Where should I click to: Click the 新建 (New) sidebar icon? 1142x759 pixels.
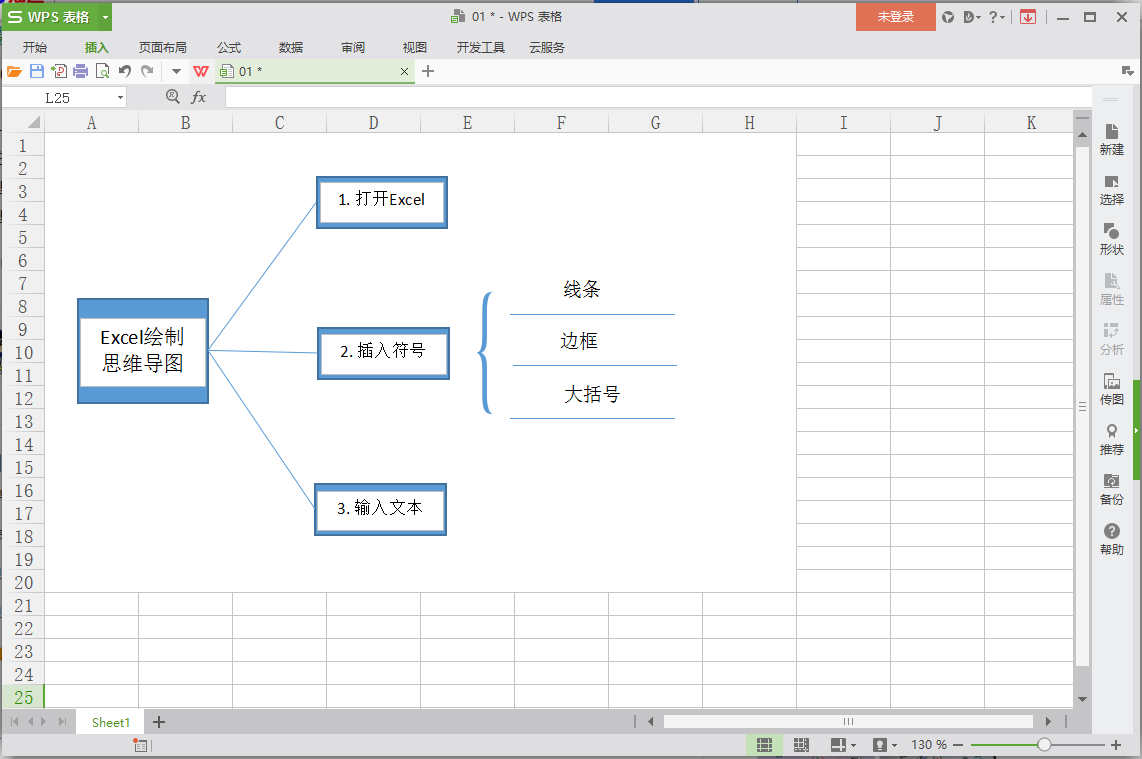[x=1111, y=140]
